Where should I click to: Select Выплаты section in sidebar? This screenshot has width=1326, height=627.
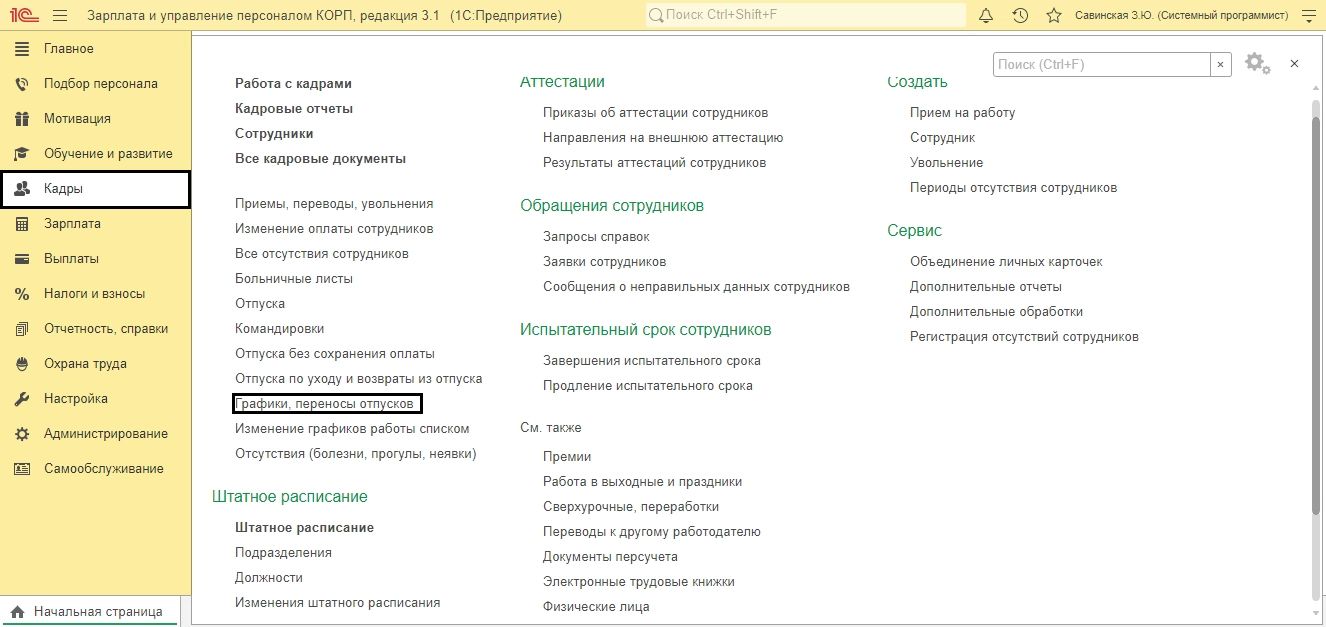point(96,259)
